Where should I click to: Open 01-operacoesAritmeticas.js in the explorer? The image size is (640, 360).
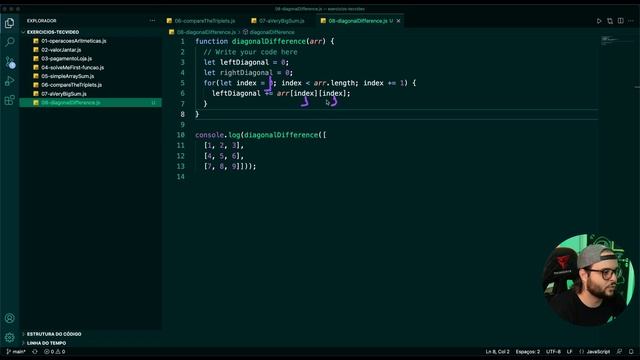click(73, 41)
